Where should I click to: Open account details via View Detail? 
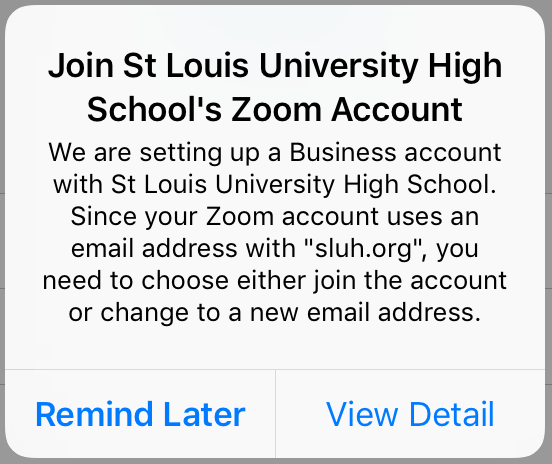[x=410, y=414]
